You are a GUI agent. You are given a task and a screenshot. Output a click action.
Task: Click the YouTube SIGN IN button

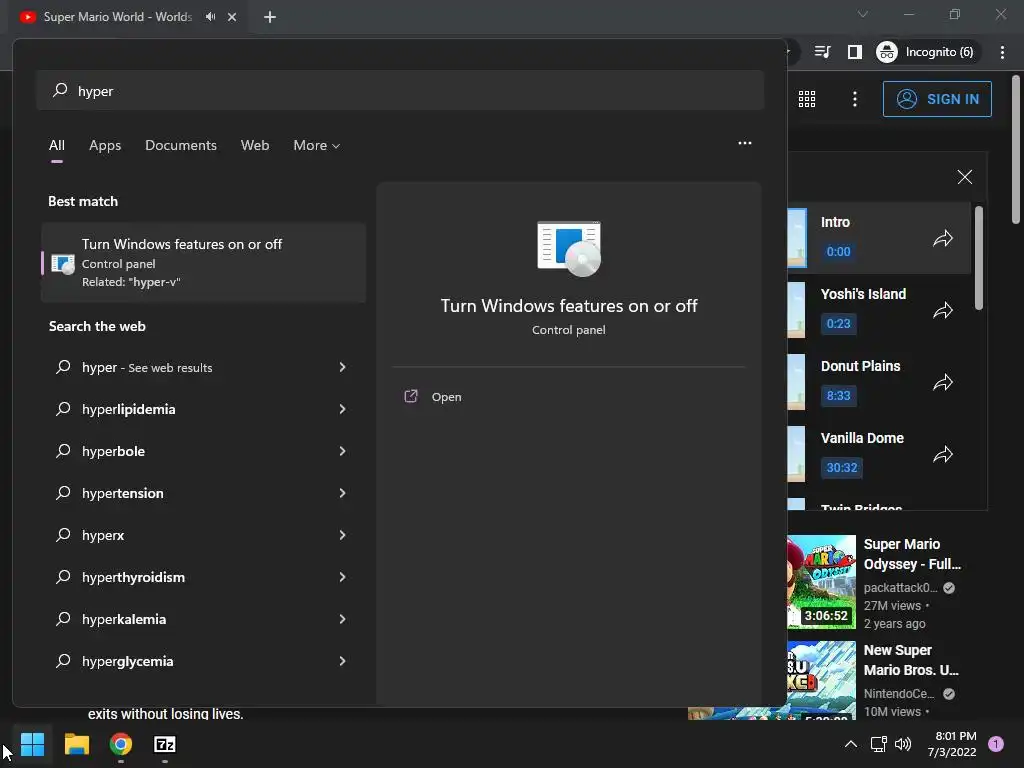937,99
